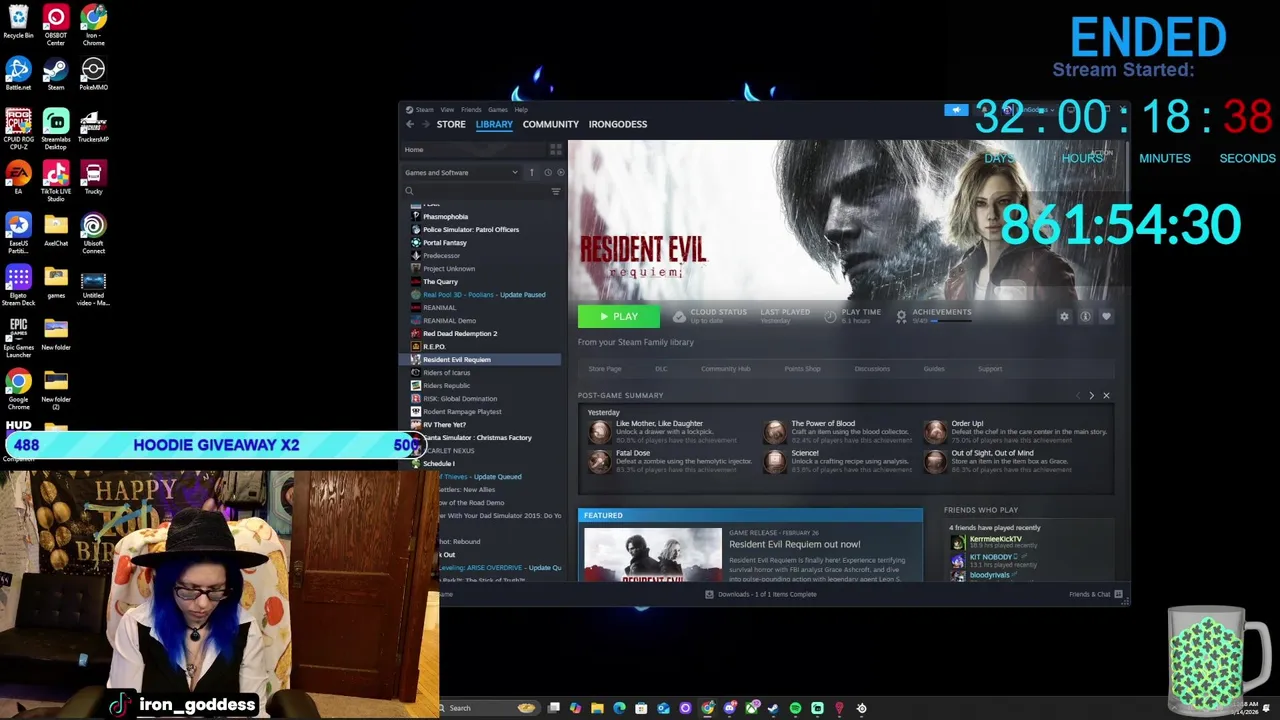Viewport: 1280px width, 720px height.
Task: Open the game info icon
Action: pos(1085,317)
